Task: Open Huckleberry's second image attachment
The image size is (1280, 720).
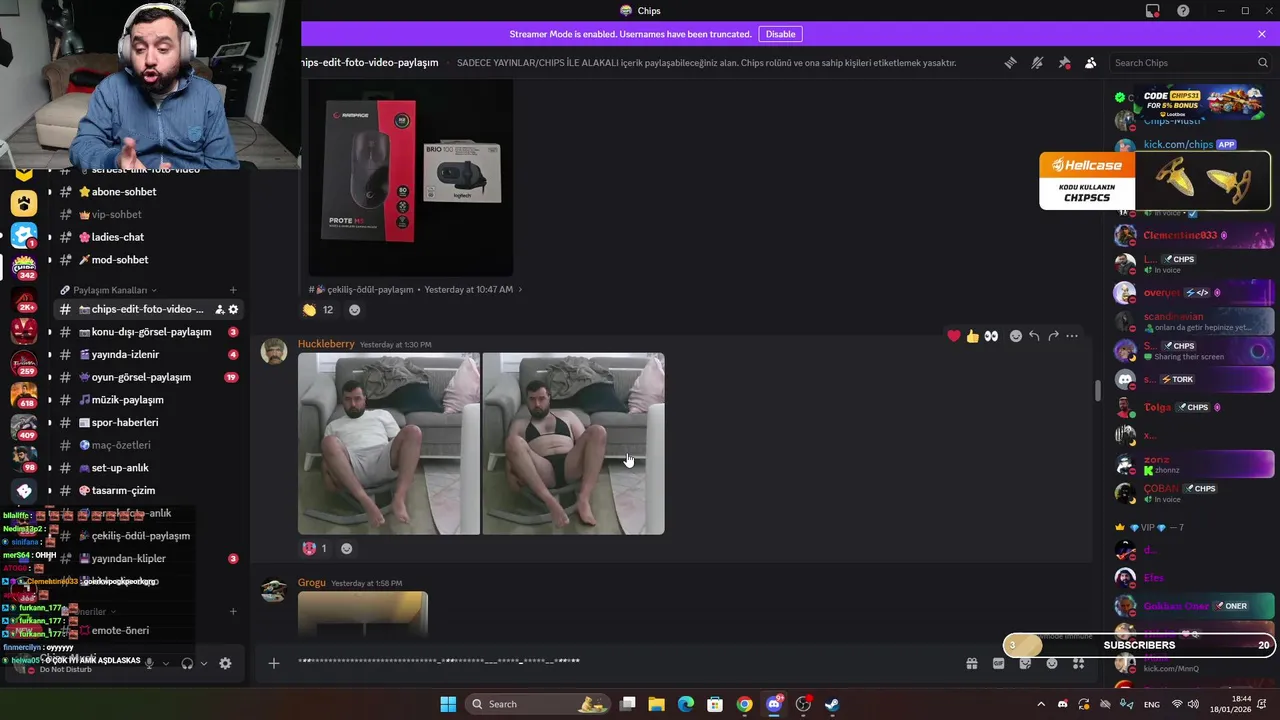Action: coord(573,444)
